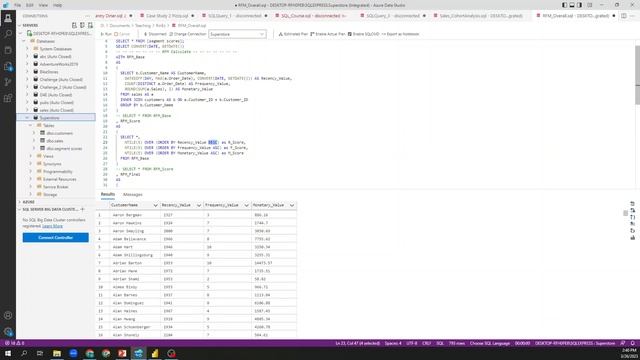The width and height of the screenshot is (640, 360).
Task: Click the errors and warnings status icon
Action: [15, 343]
